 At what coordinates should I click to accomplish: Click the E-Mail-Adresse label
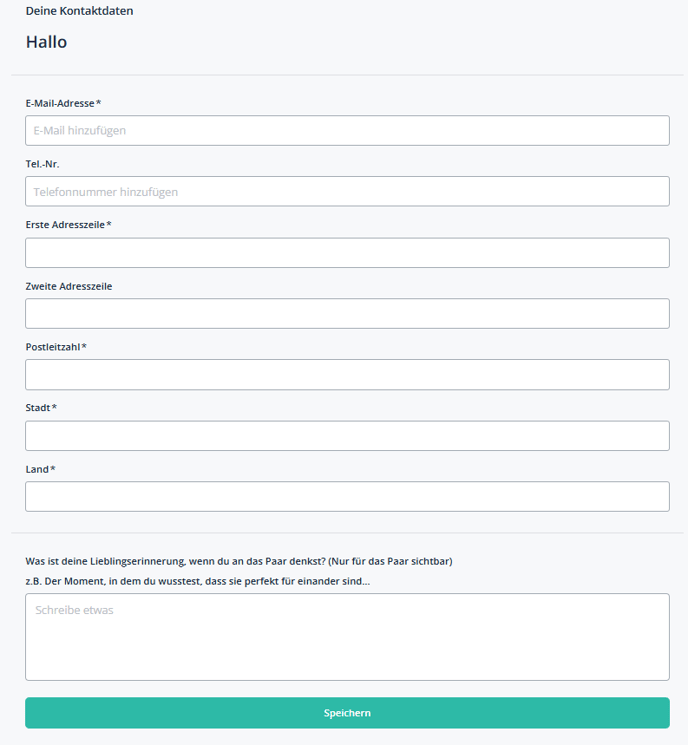coord(63,103)
